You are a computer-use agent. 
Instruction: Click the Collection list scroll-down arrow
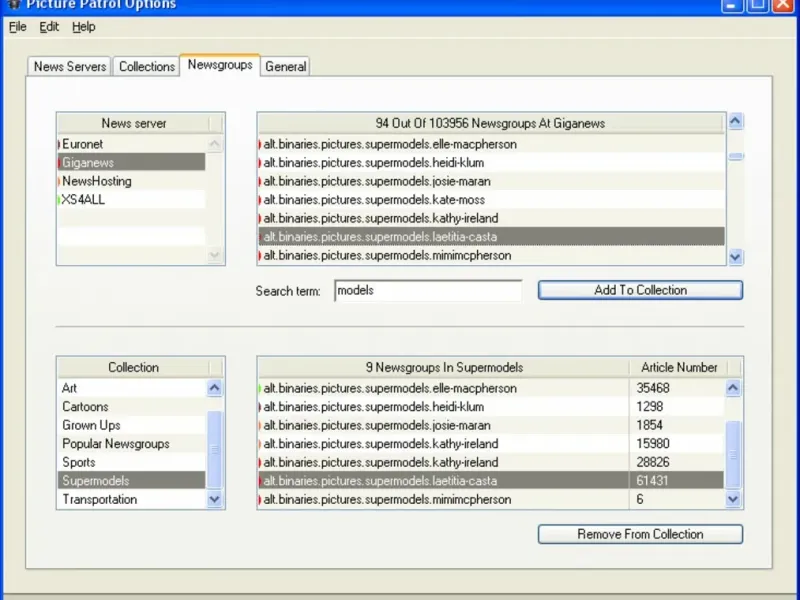215,499
